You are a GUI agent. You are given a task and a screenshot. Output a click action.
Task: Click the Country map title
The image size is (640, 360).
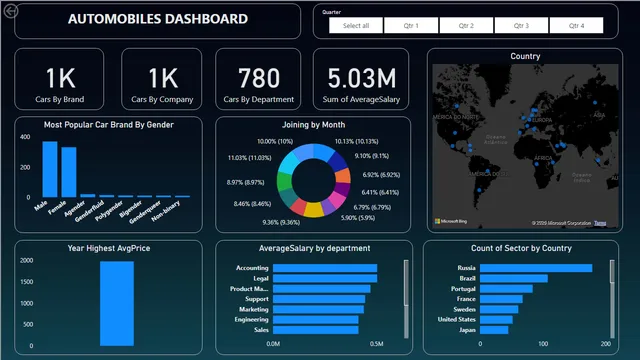525,56
